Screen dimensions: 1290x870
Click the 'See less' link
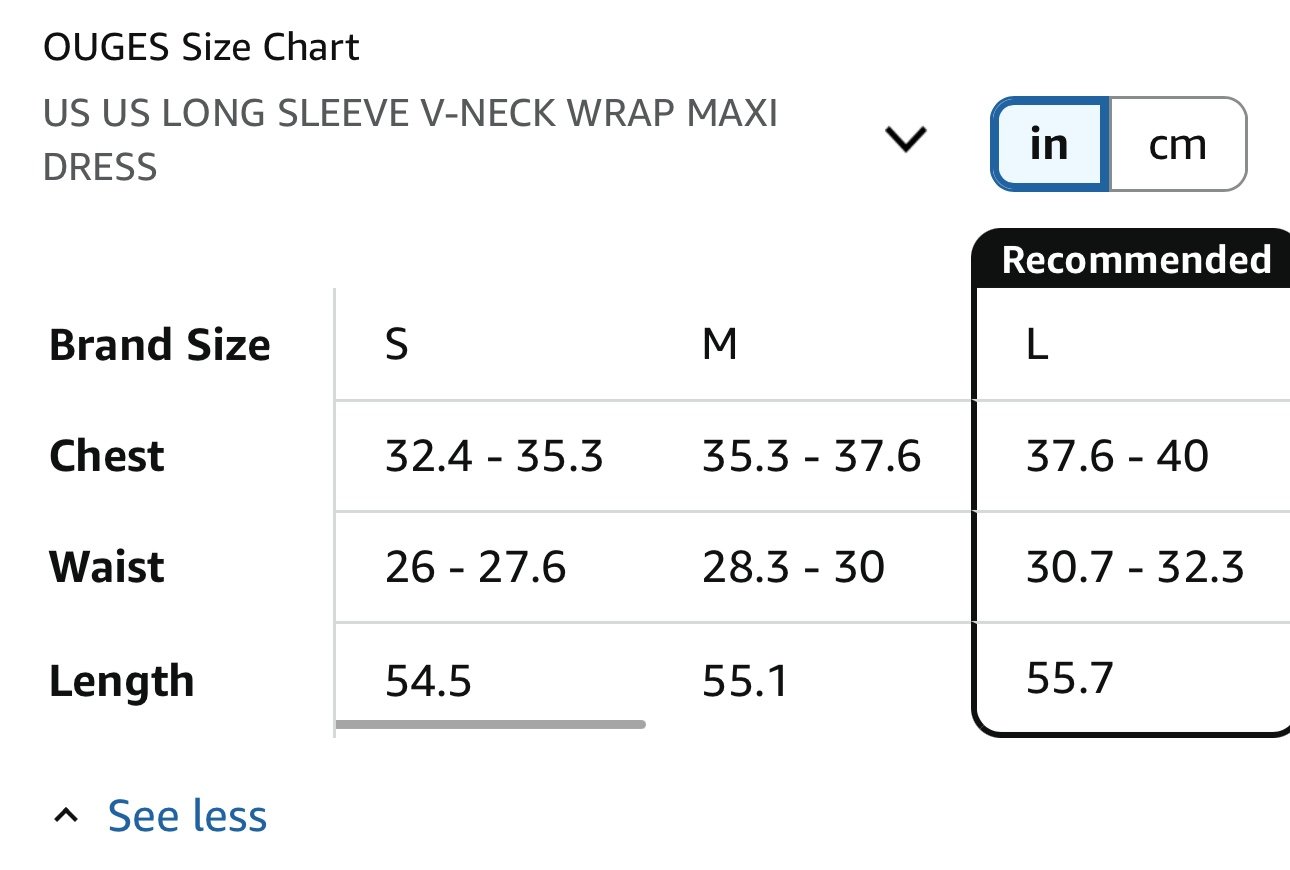[187, 815]
